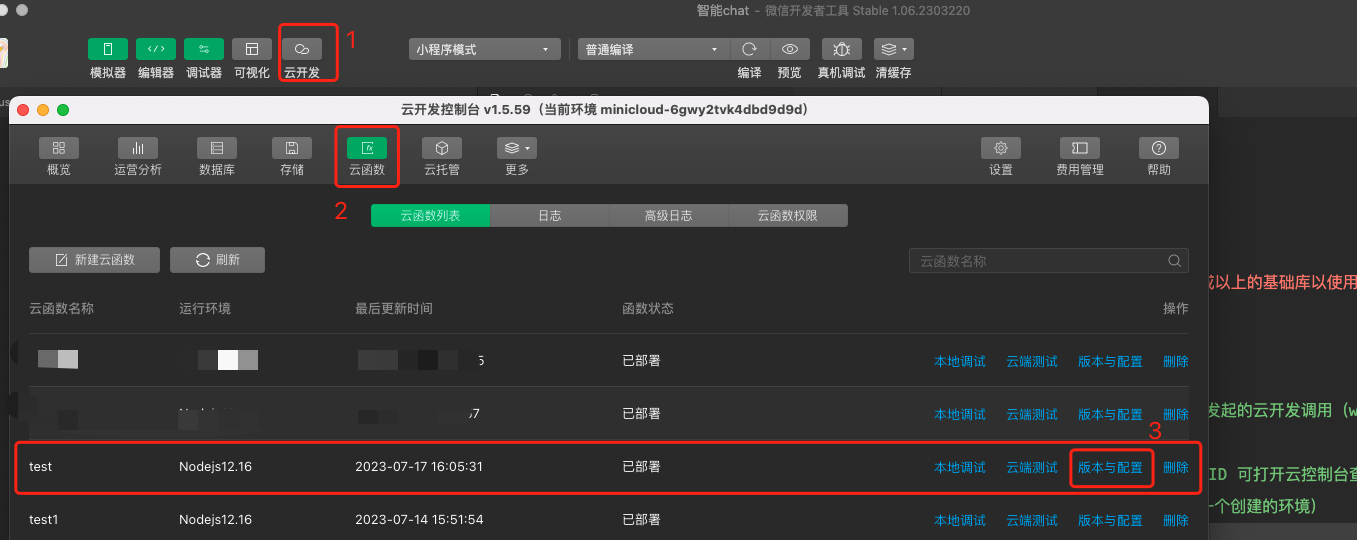Screen dimensions: 1357x540
Task: Open the 概览 overview section
Action: [x=59, y=148]
